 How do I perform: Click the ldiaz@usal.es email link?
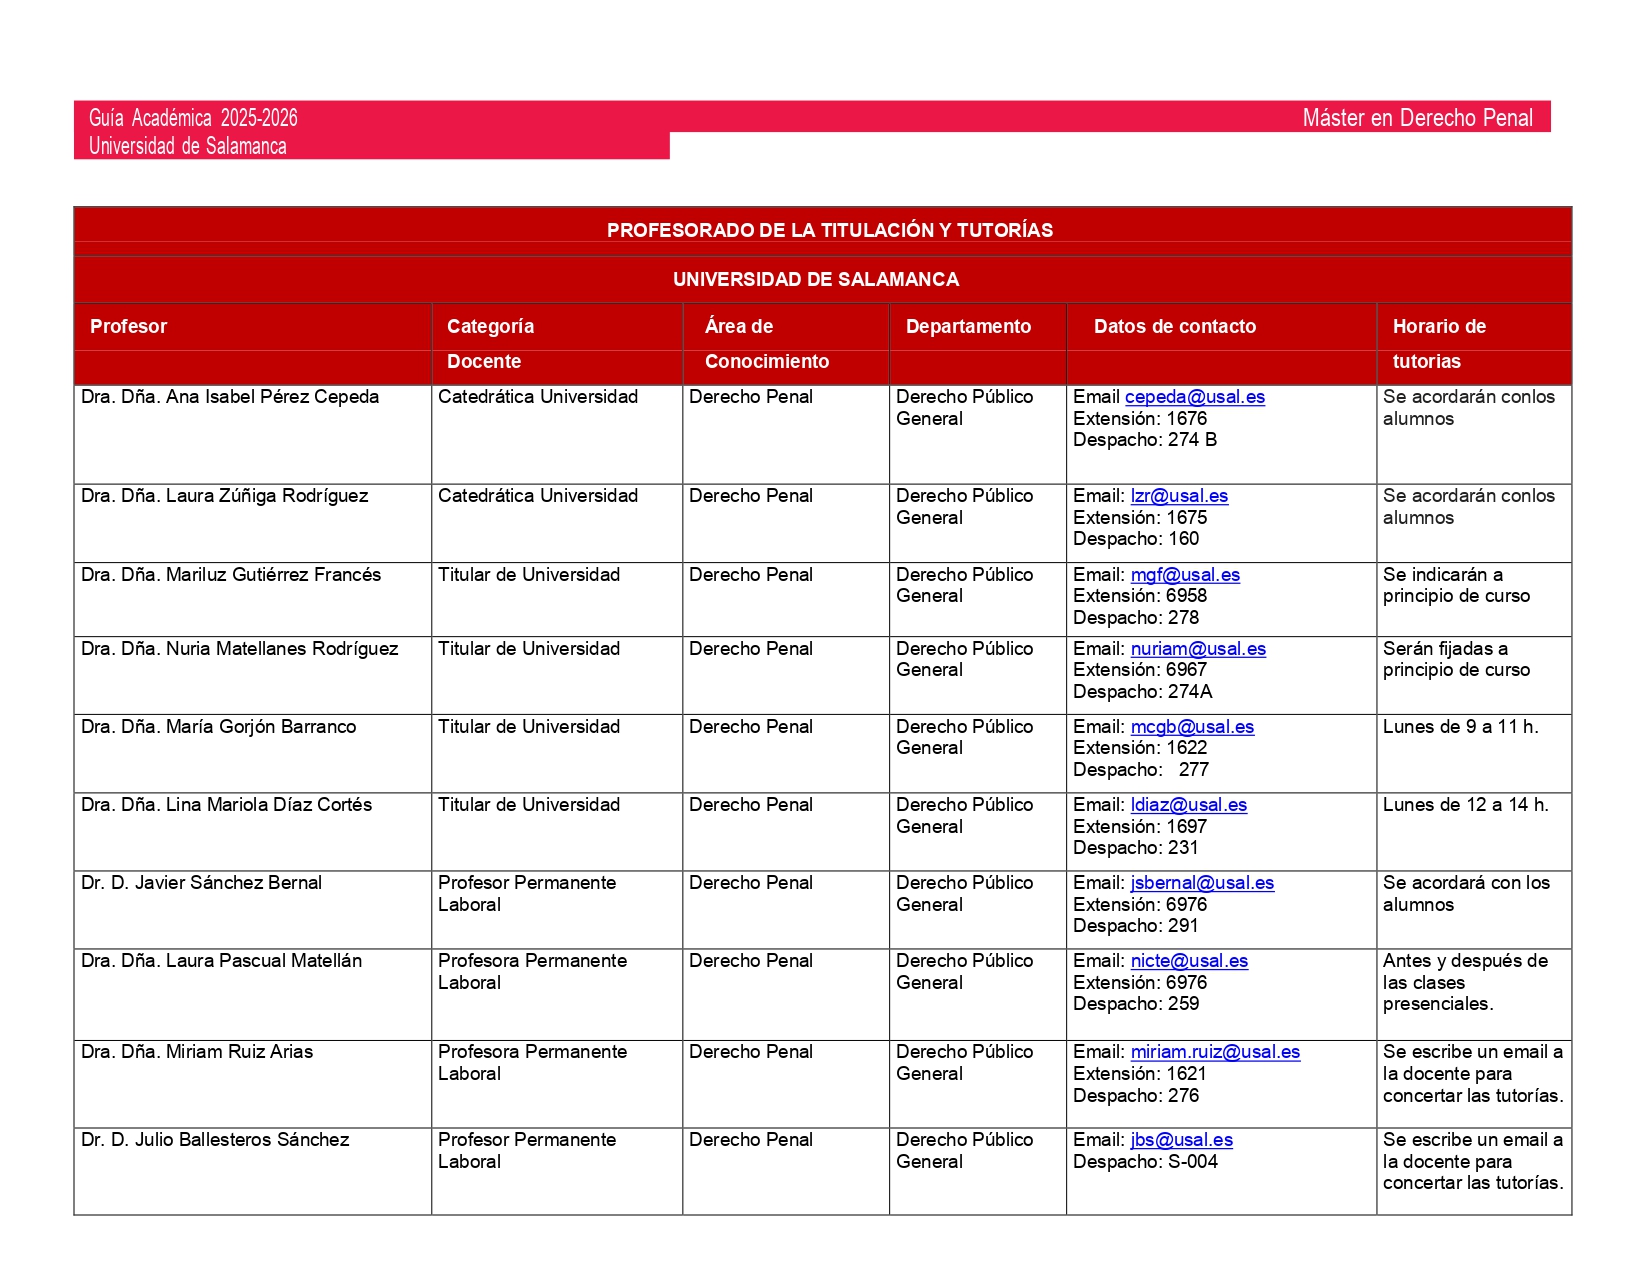point(1188,805)
